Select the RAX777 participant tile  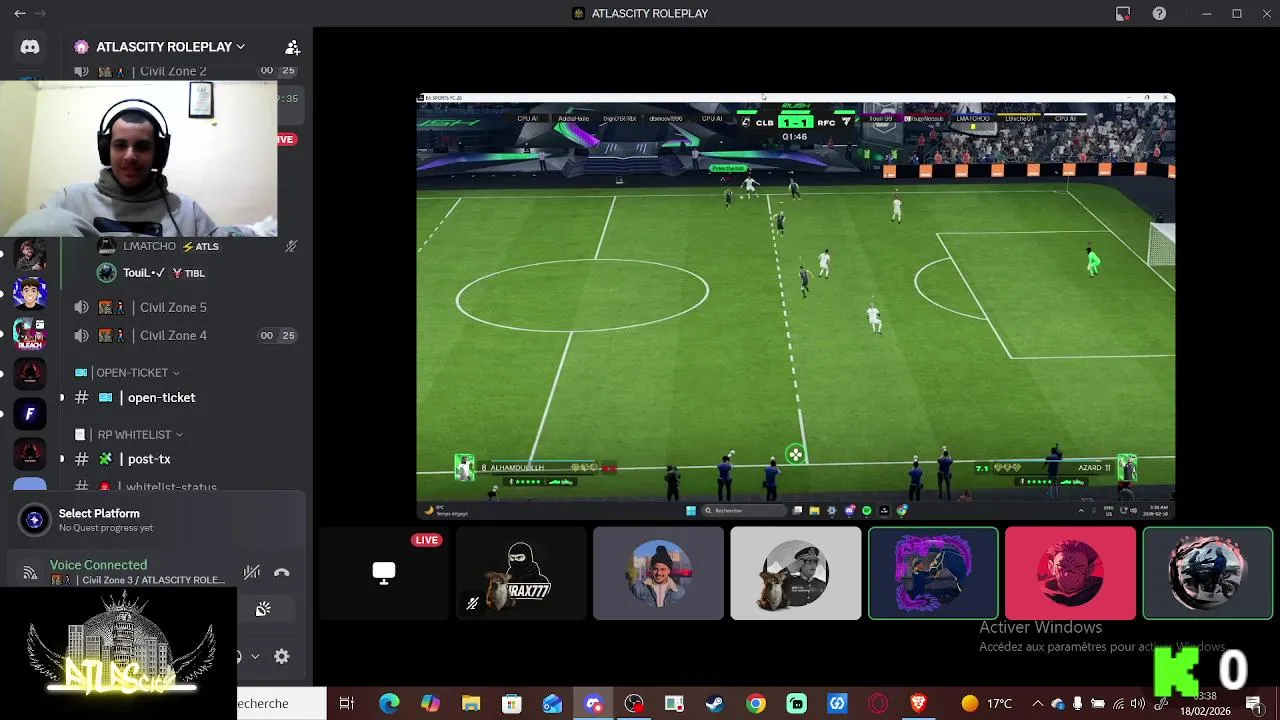(521, 573)
